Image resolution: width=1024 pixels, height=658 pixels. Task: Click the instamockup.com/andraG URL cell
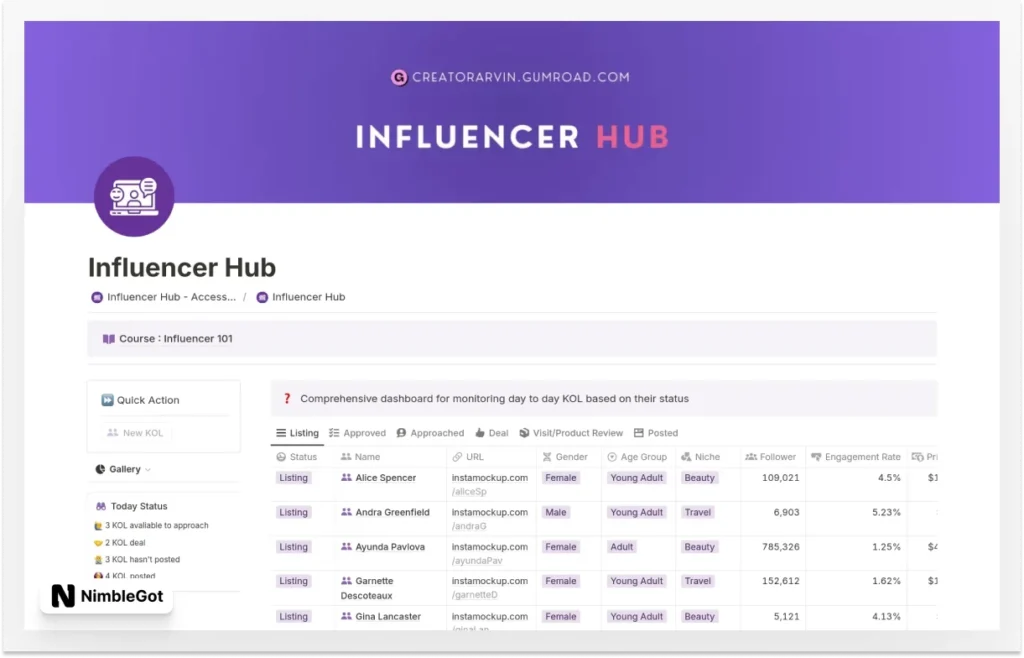coord(489,518)
